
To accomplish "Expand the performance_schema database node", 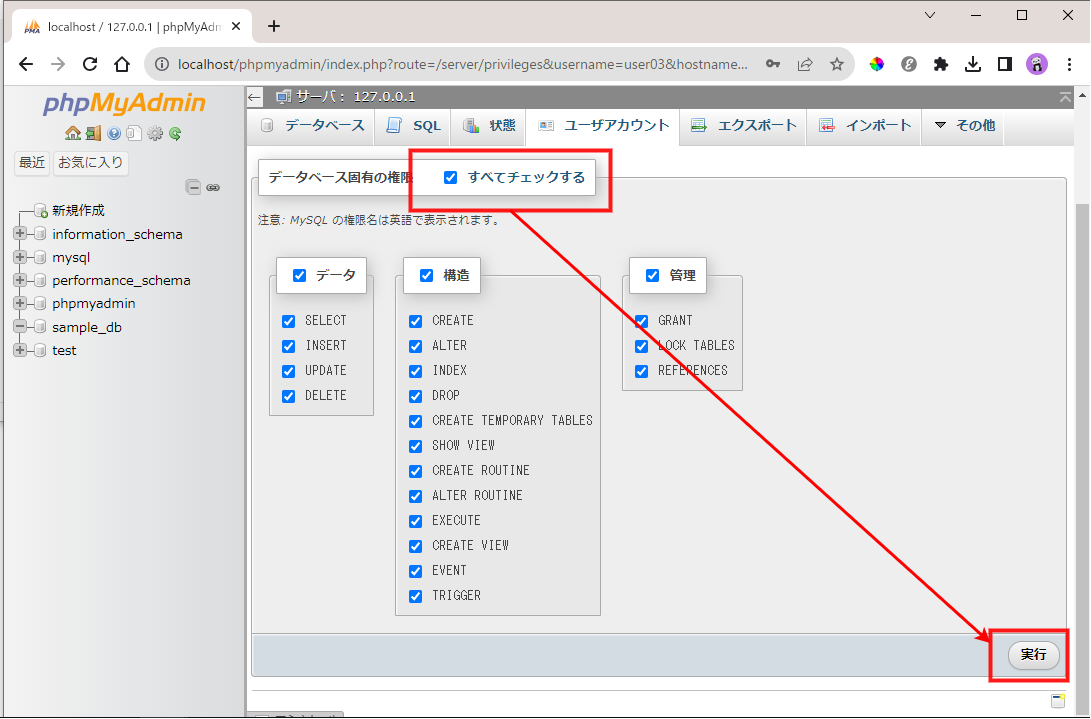I will [x=19, y=280].
